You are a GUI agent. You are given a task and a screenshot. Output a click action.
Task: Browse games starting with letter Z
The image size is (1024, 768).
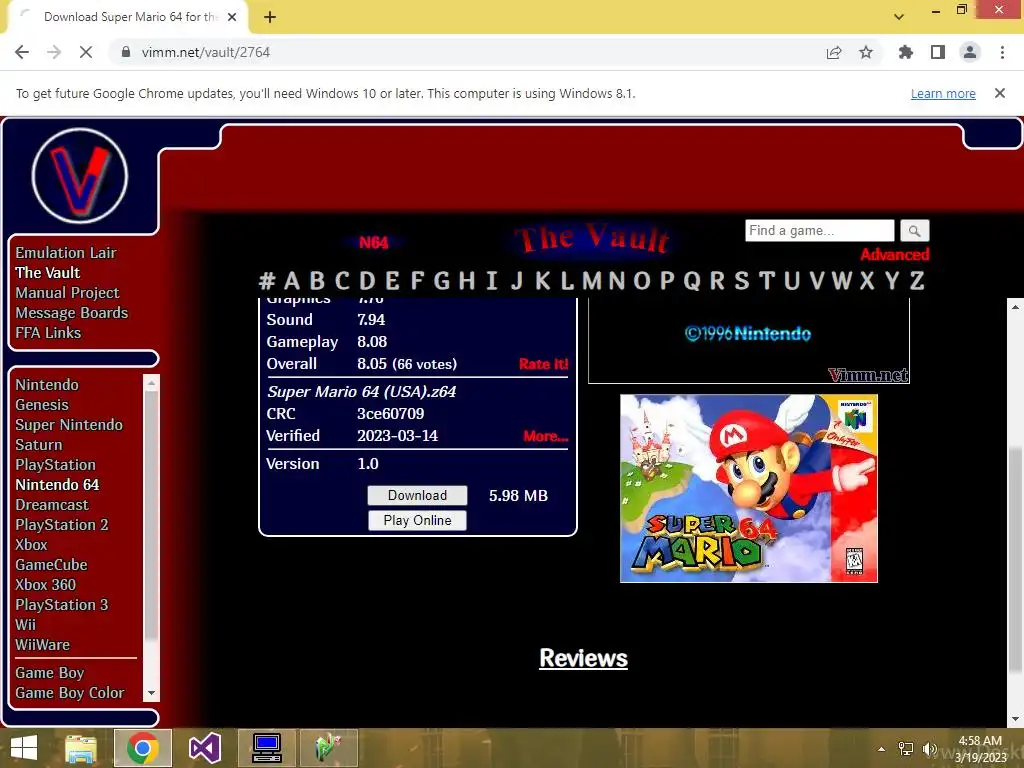coord(917,281)
